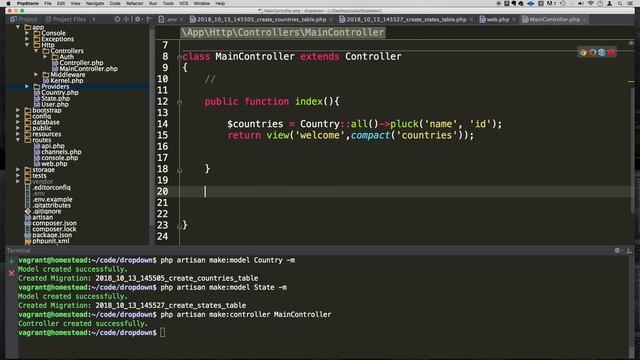The image size is (640, 360).
Task: Open macOS Notification Center icon
Action: tap(631, 3)
